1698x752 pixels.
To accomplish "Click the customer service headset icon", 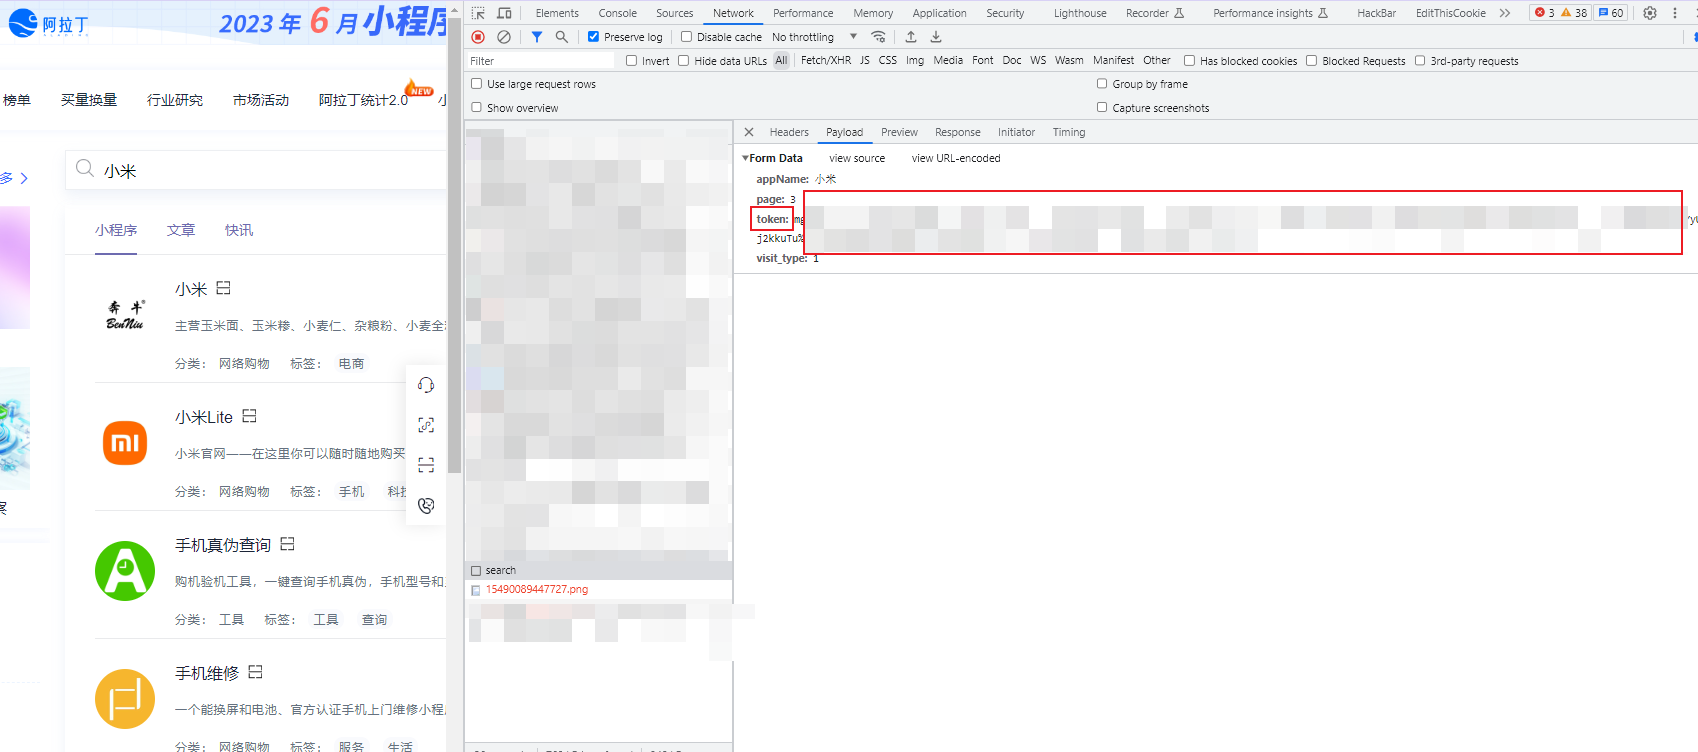I will coord(426,385).
